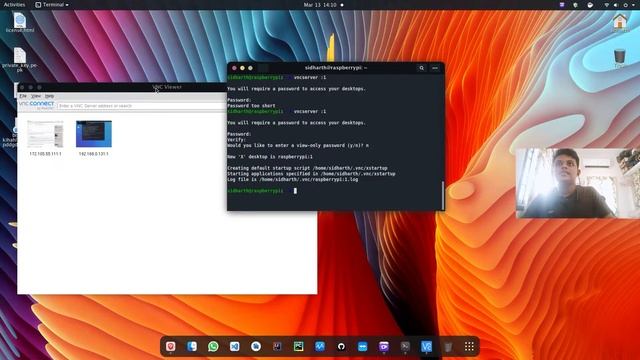Viewport: 640px width, 360px height.
Task: Open WhatsApp from the dock
Action: [213, 347]
